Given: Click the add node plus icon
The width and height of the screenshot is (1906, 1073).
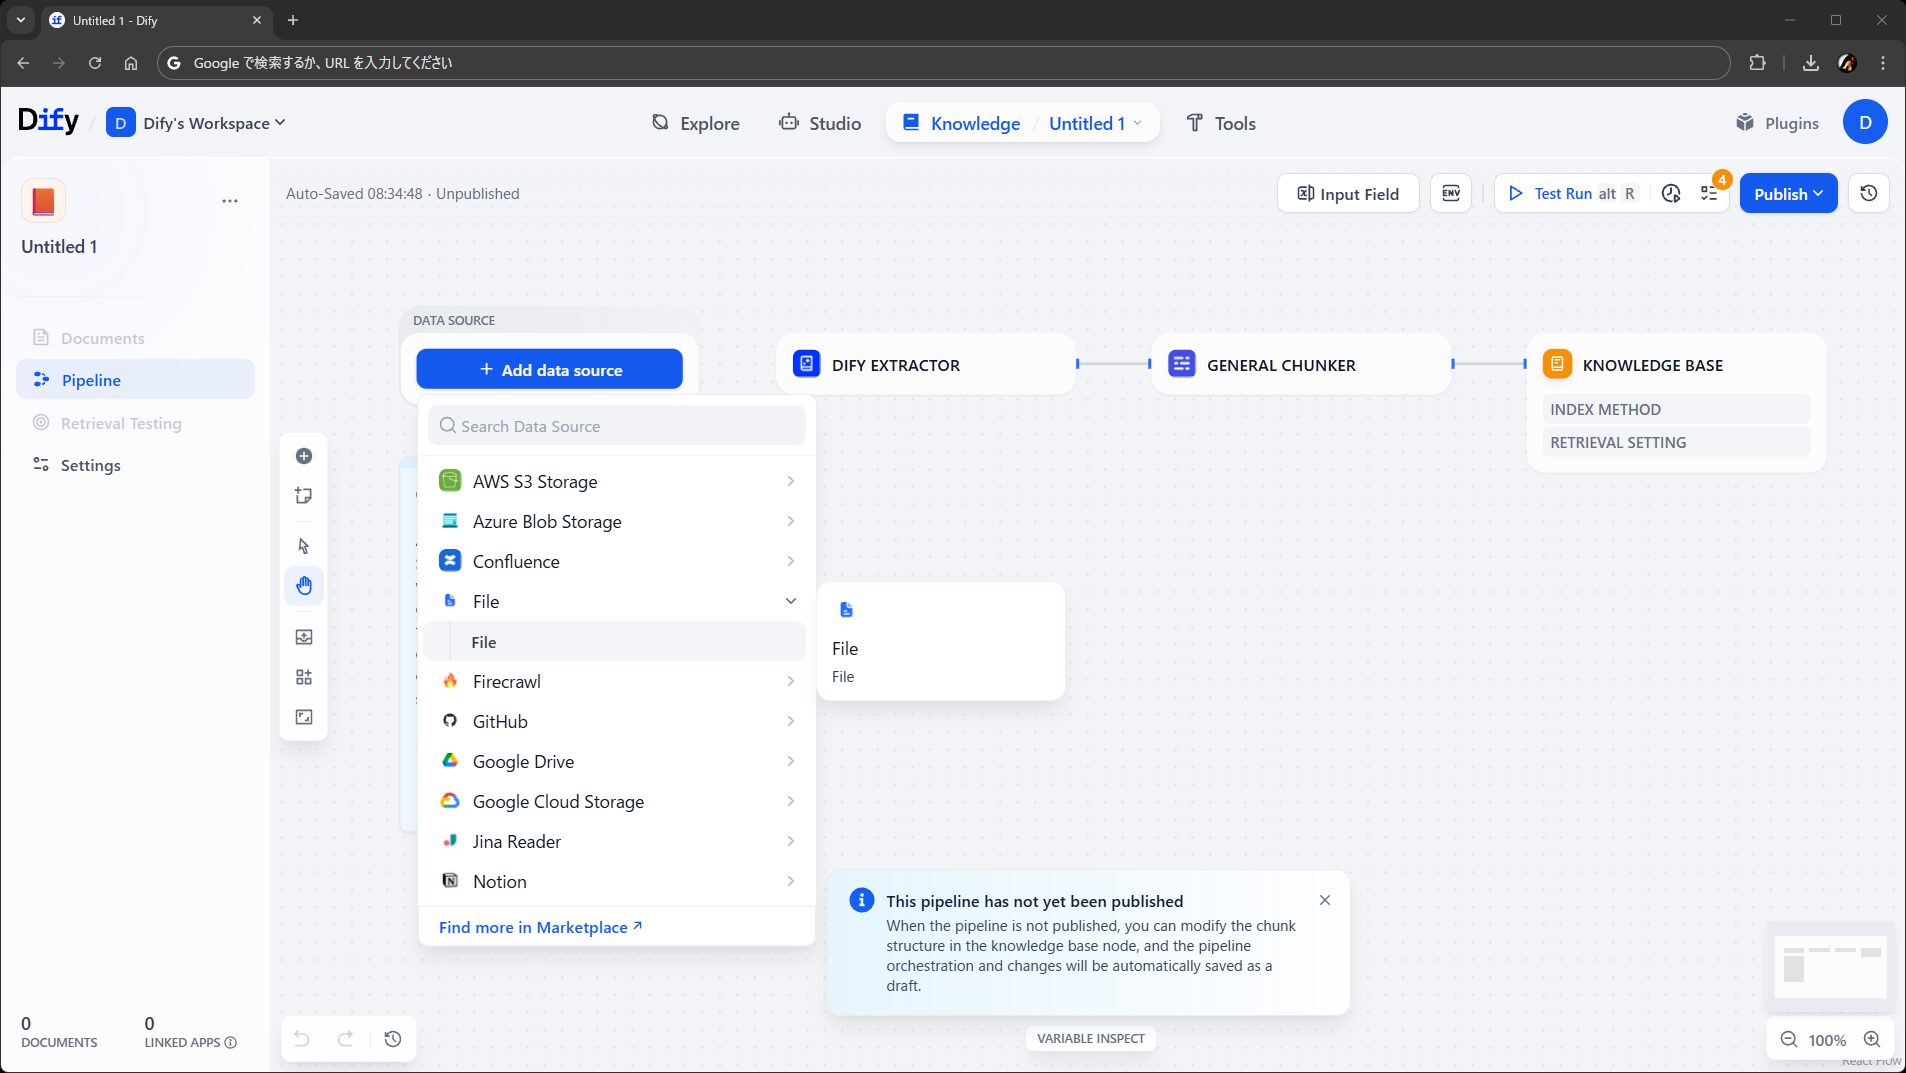Looking at the screenshot, I should coord(304,456).
